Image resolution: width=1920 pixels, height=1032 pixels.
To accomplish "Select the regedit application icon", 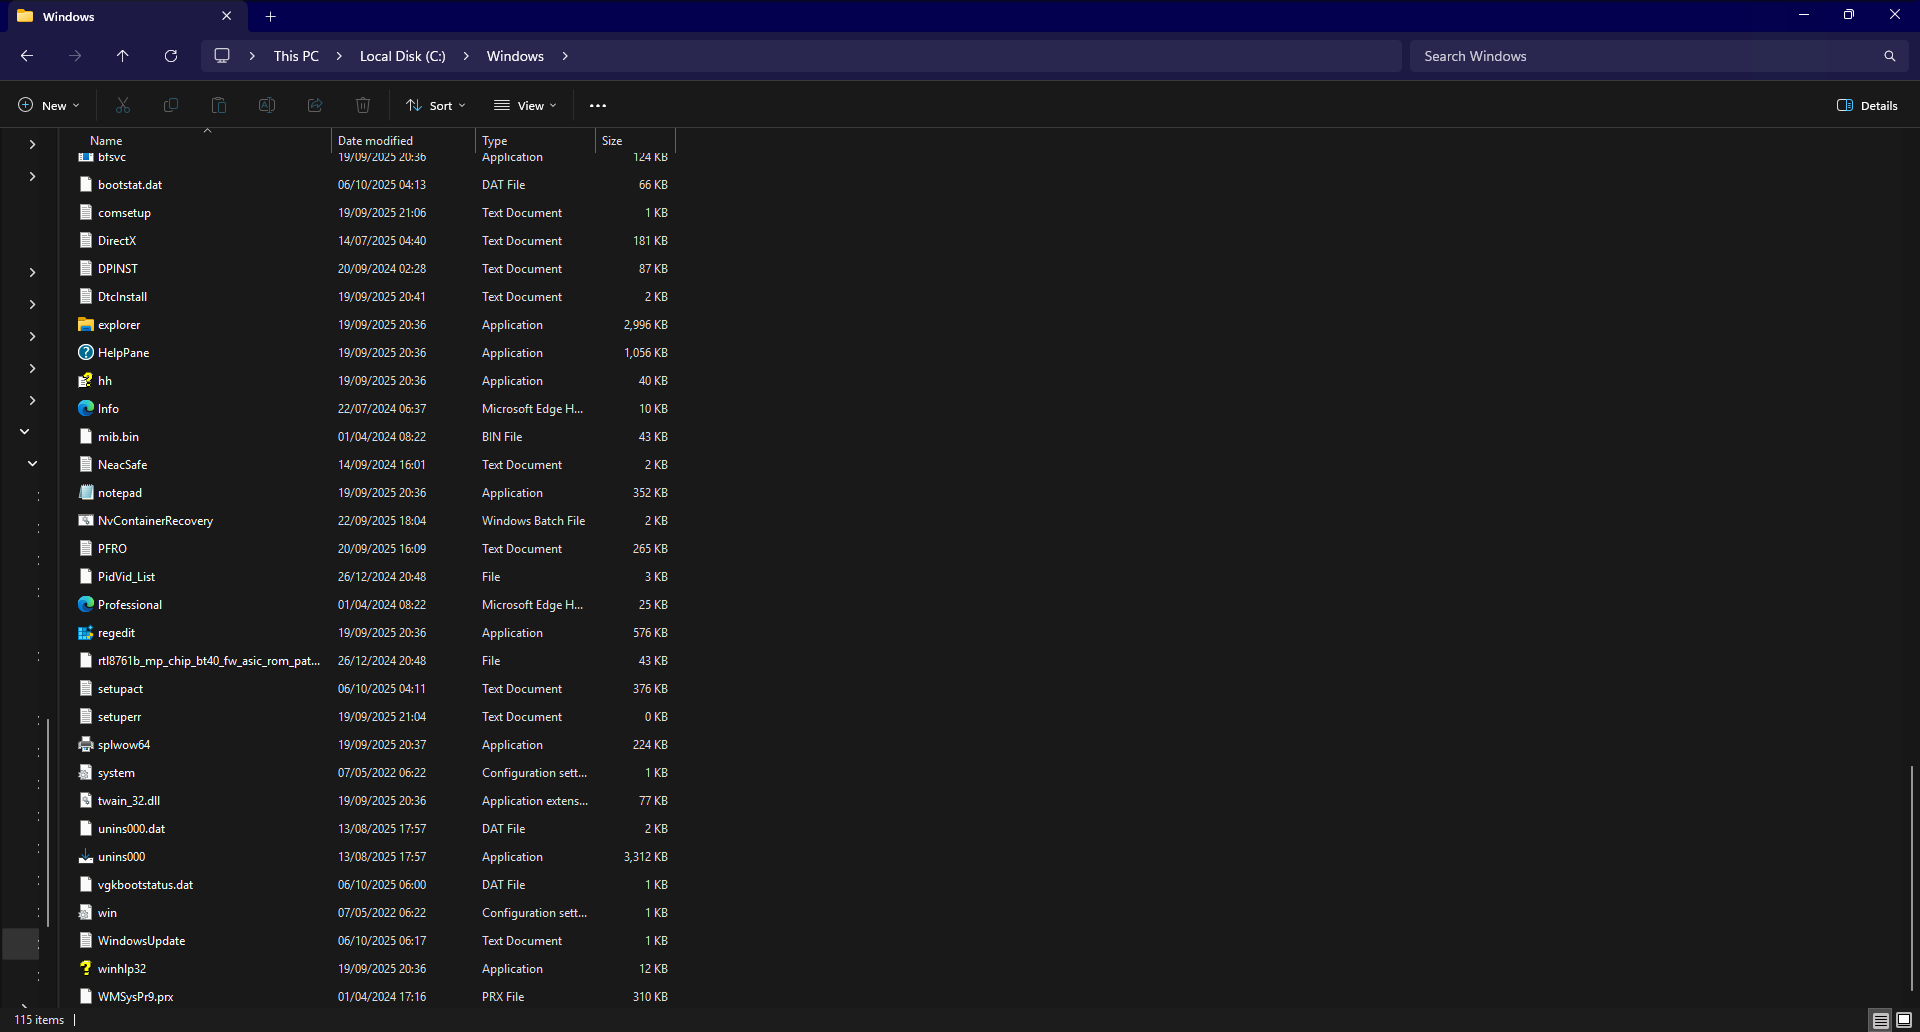I will click(x=86, y=633).
